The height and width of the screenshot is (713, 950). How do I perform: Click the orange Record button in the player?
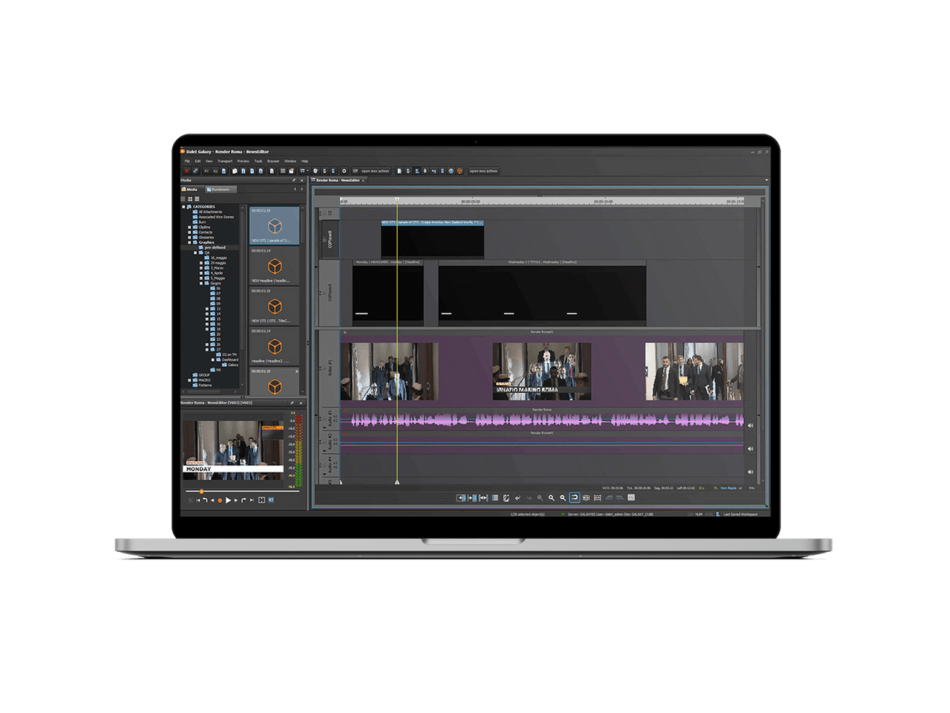(220, 499)
